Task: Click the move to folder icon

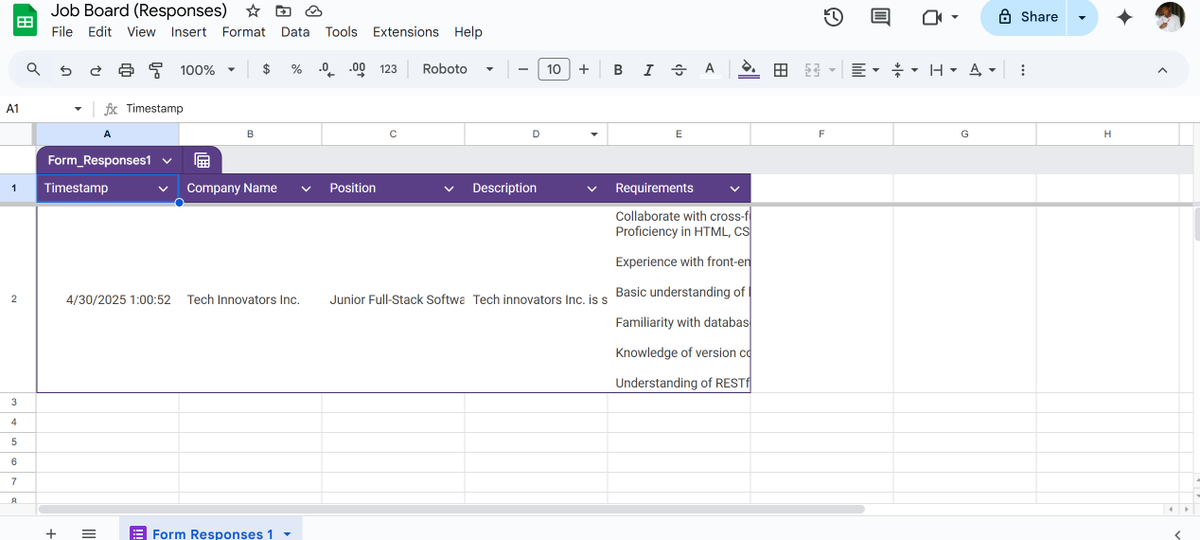Action: pos(283,11)
